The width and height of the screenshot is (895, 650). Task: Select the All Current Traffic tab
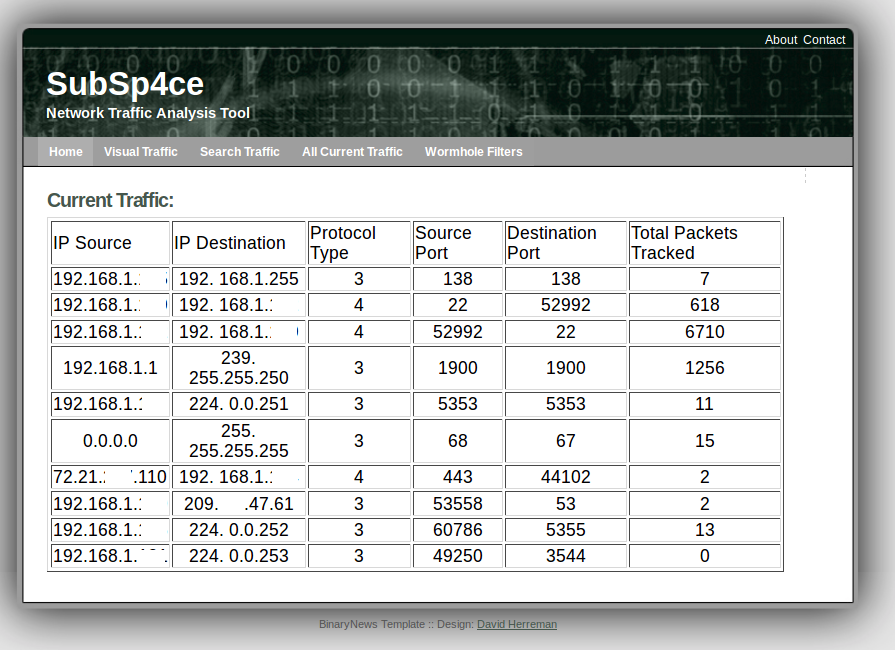pyautogui.click(x=352, y=152)
